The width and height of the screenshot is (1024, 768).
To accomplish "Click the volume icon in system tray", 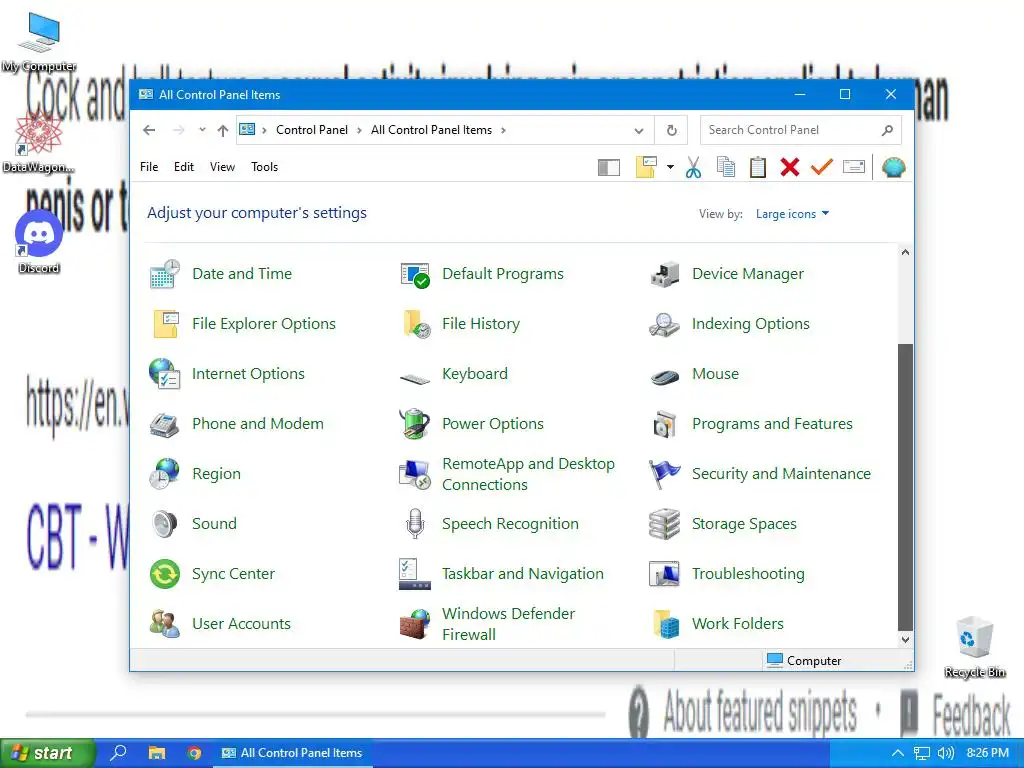I will pyautogui.click(x=946, y=753).
